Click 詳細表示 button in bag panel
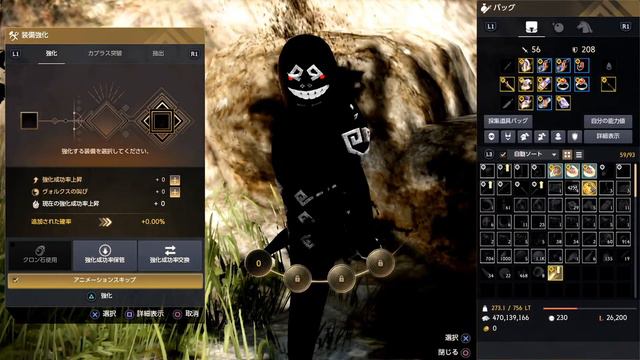The height and width of the screenshot is (360, 640). (x=608, y=136)
